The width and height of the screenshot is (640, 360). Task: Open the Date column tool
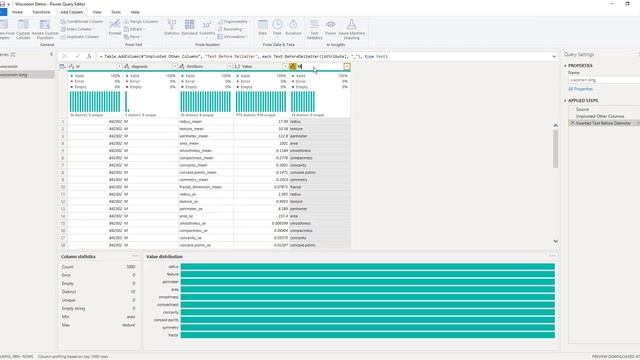pos(262,28)
